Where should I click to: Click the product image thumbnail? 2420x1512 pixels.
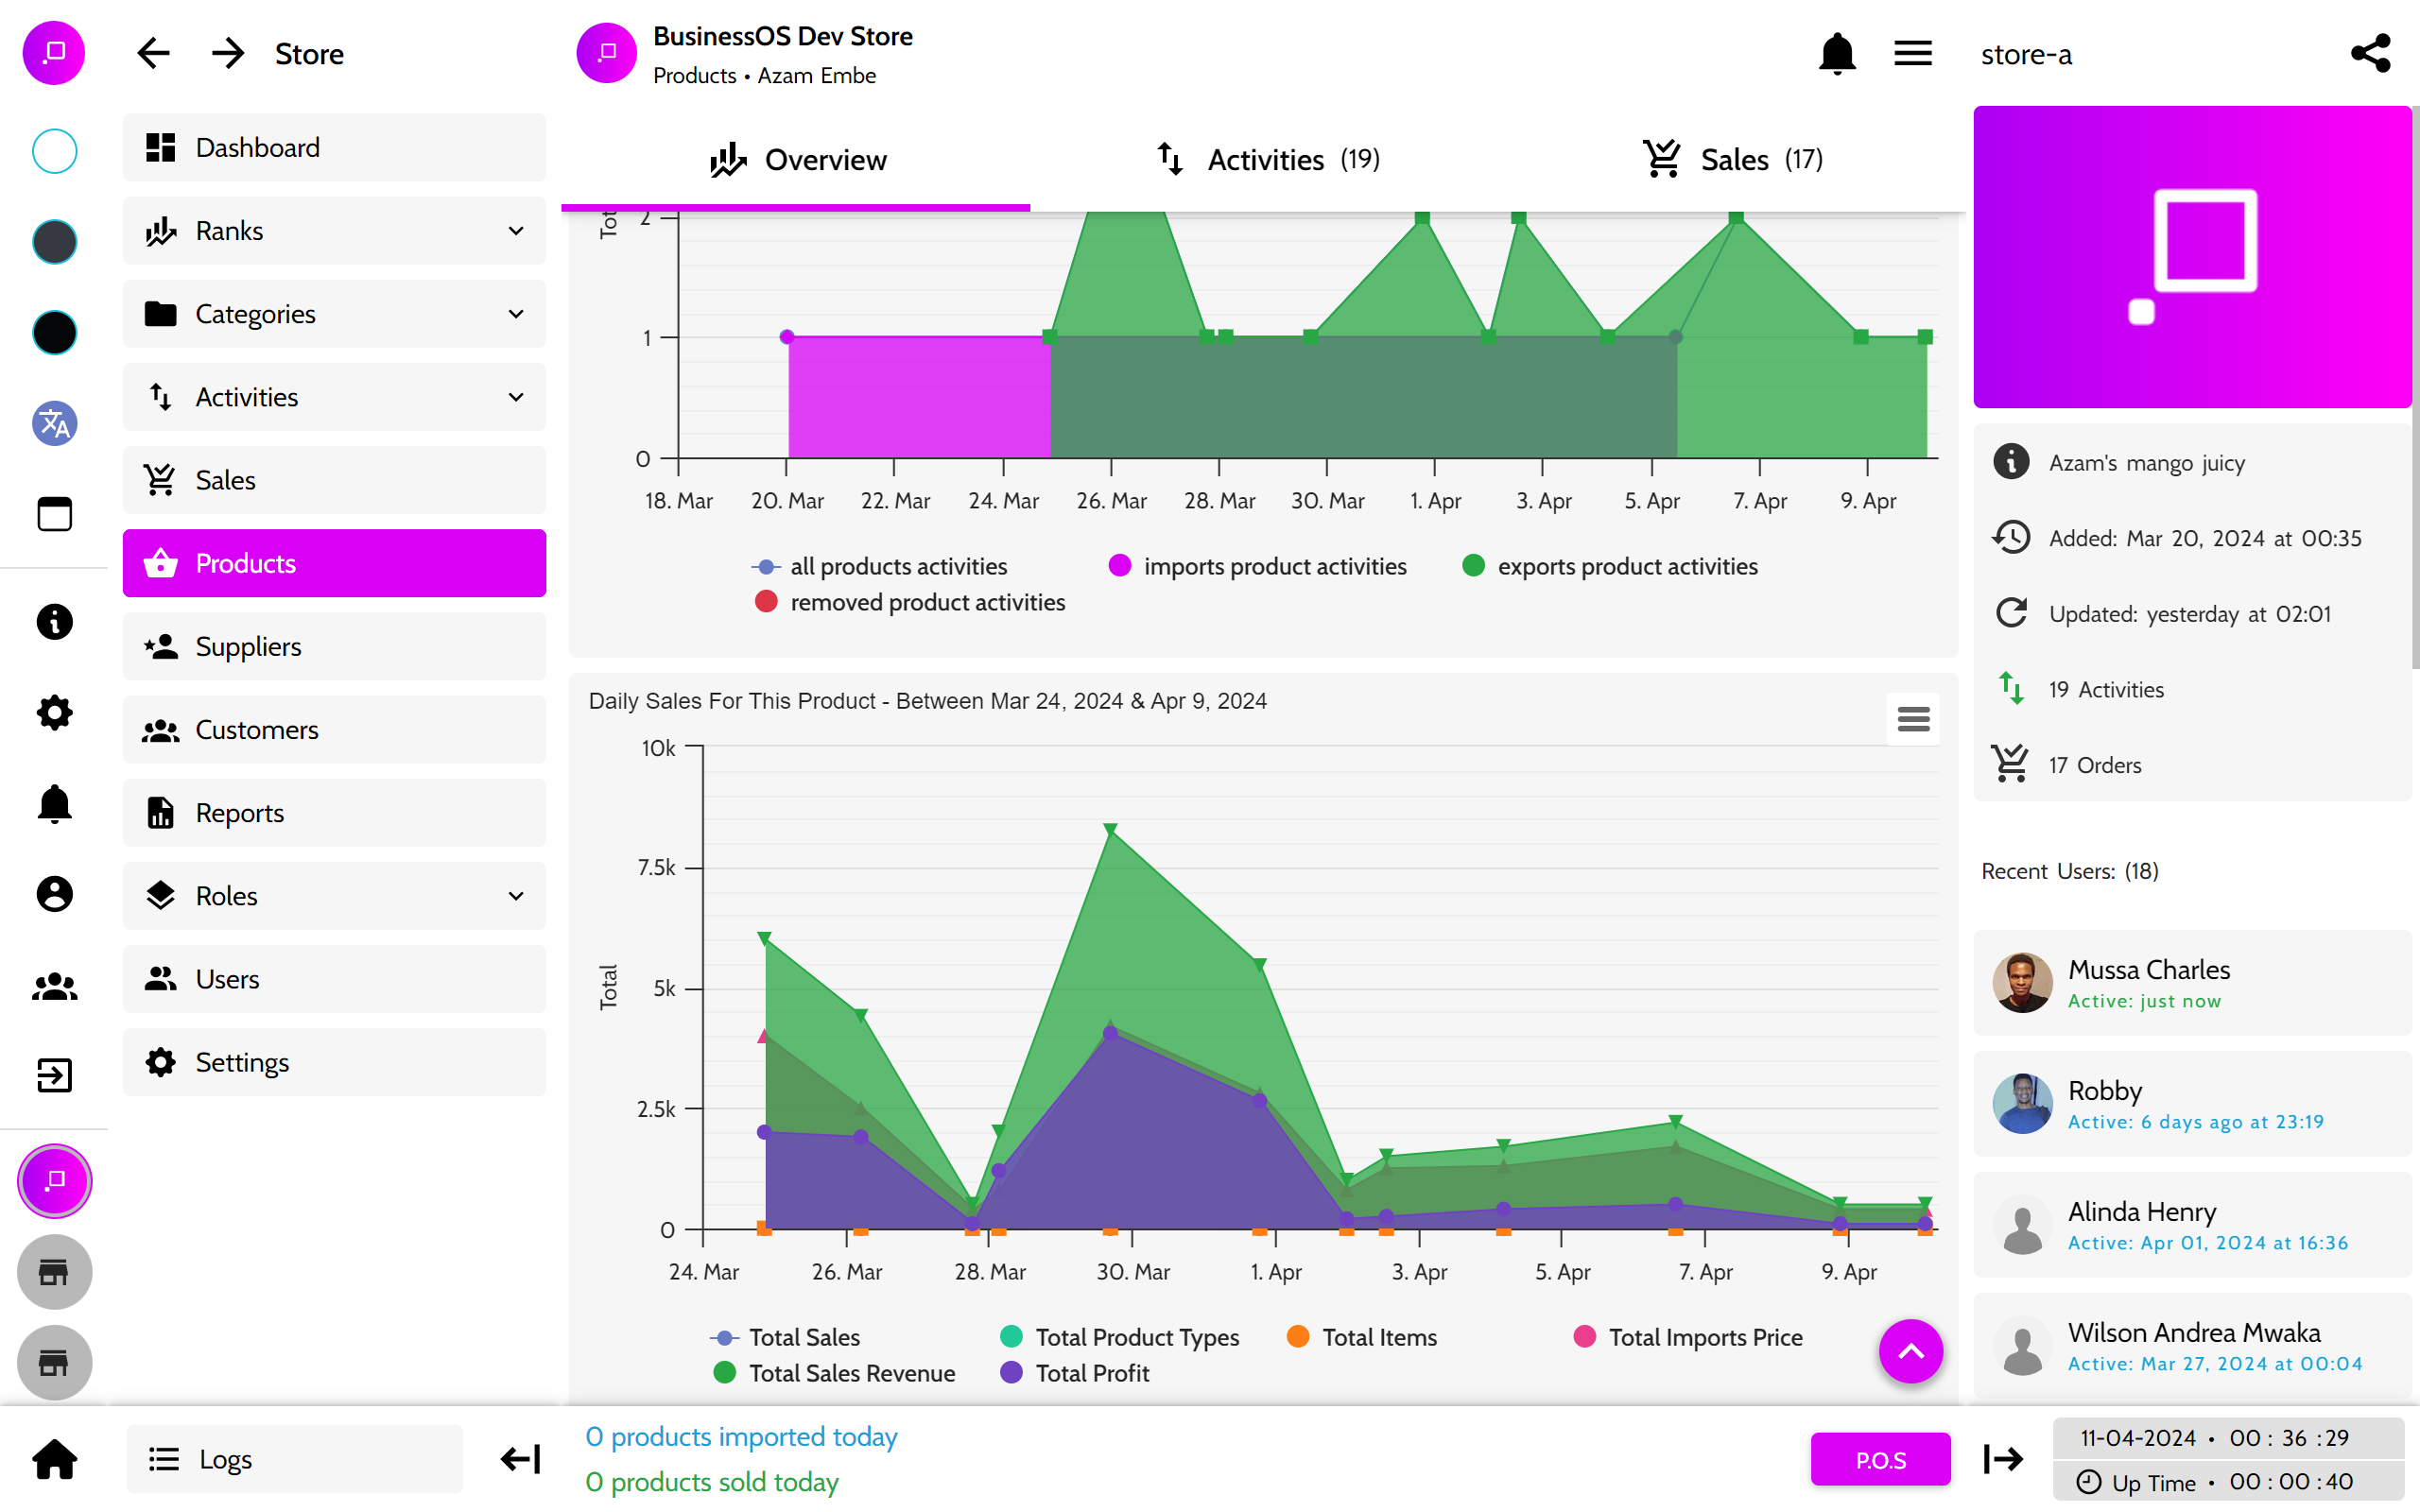click(x=2192, y=257)
